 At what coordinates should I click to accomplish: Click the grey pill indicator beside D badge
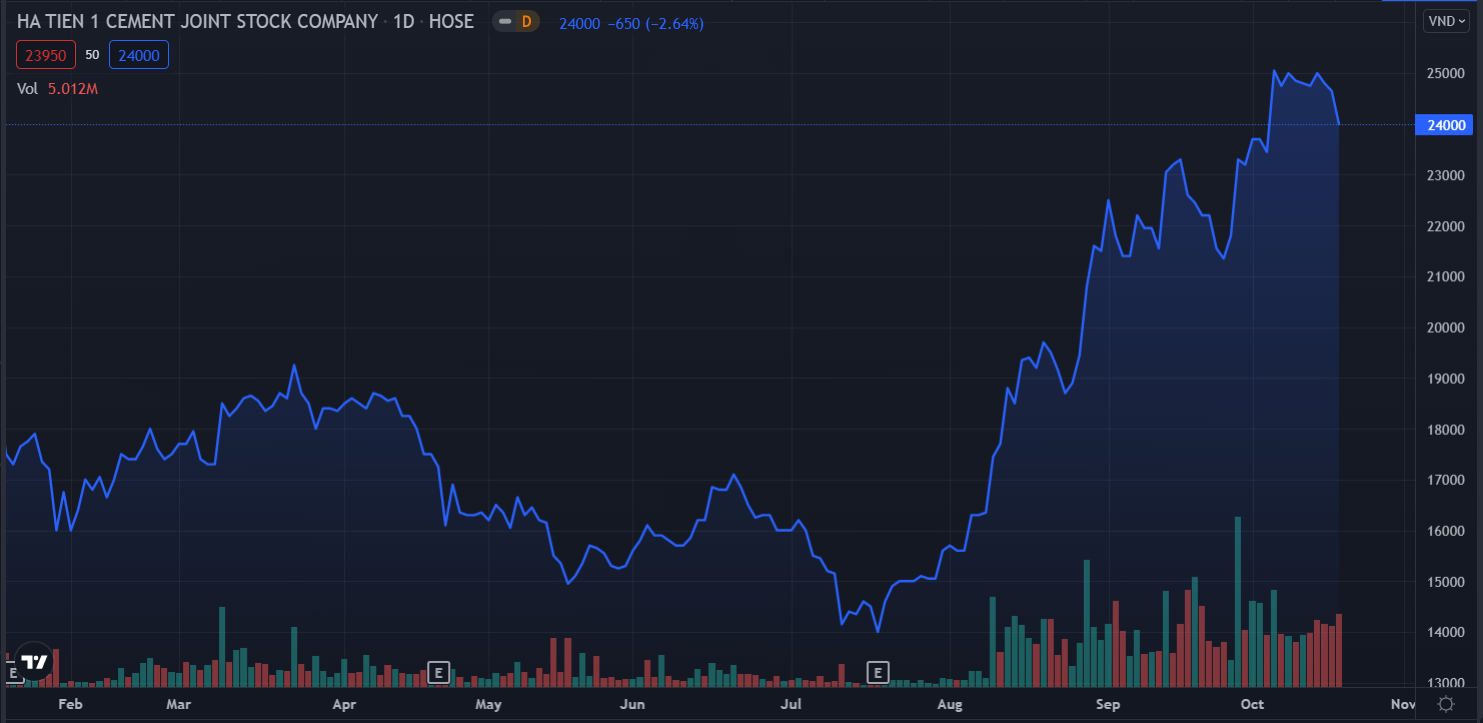click(506, 21)
